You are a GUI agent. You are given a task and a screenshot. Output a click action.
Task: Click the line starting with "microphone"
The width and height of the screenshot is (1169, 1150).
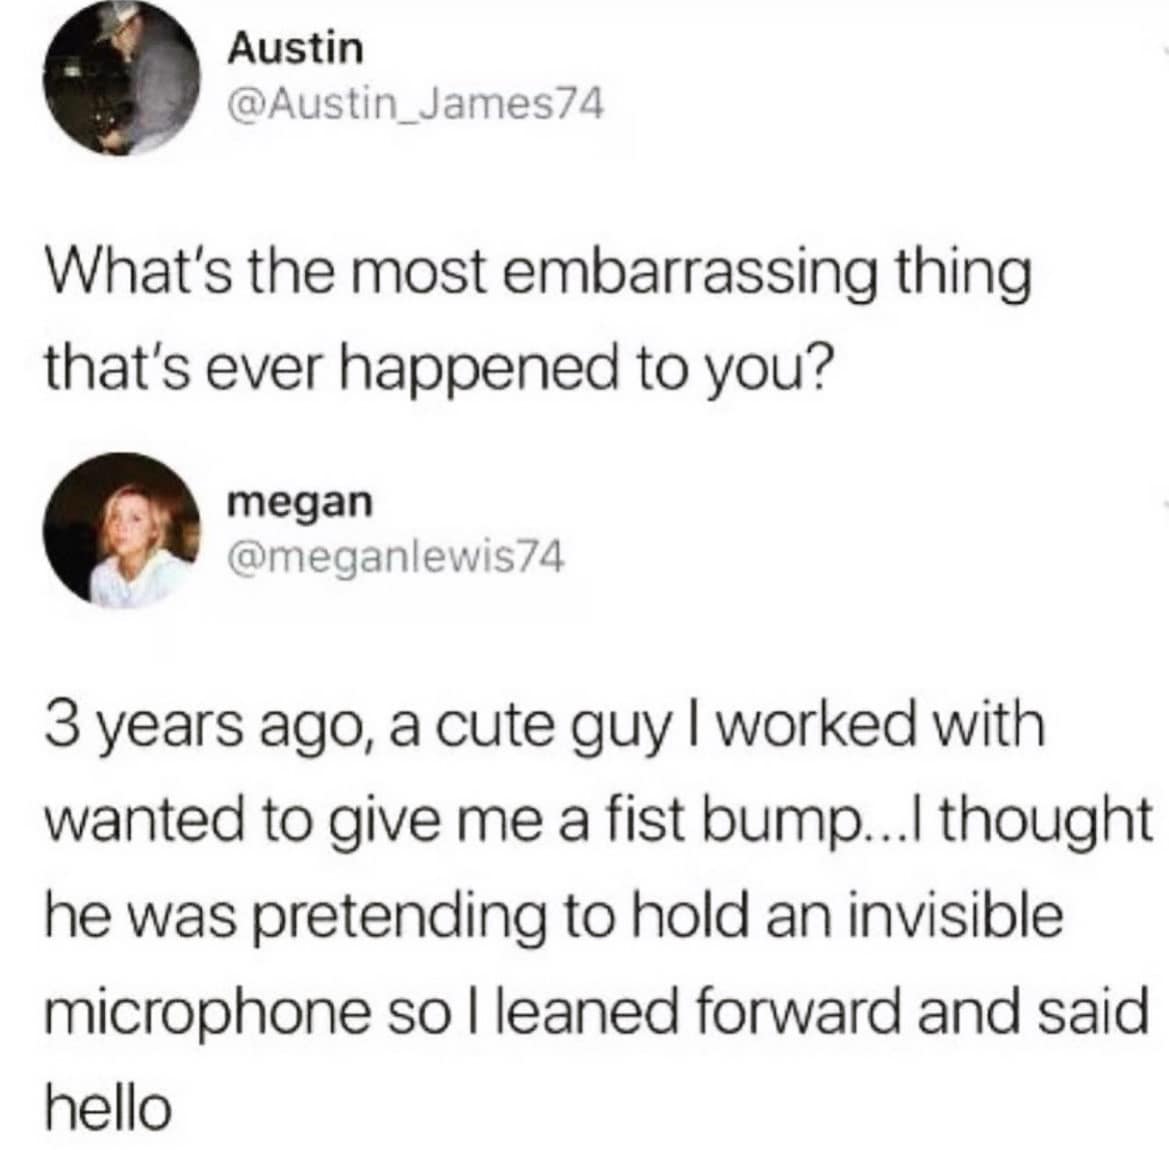pos(596,1011)
